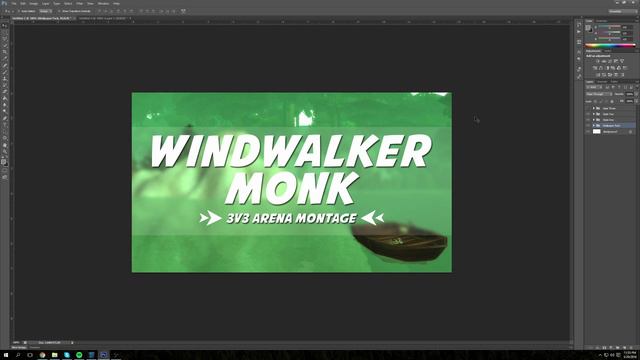Click the foreground color swatch in toolbar
640x360 pixels.
pyautogui.click(x=3, y=161)
